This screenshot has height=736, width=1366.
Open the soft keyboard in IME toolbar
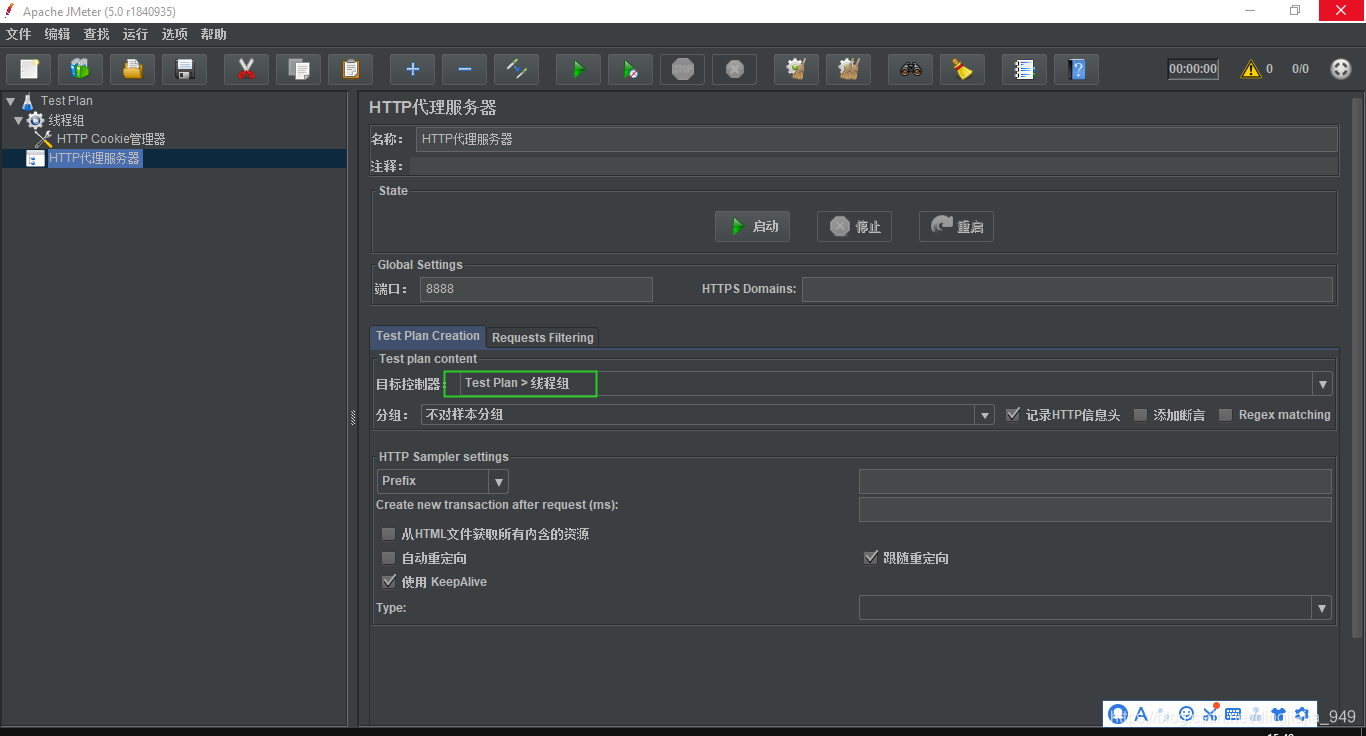1233,714
